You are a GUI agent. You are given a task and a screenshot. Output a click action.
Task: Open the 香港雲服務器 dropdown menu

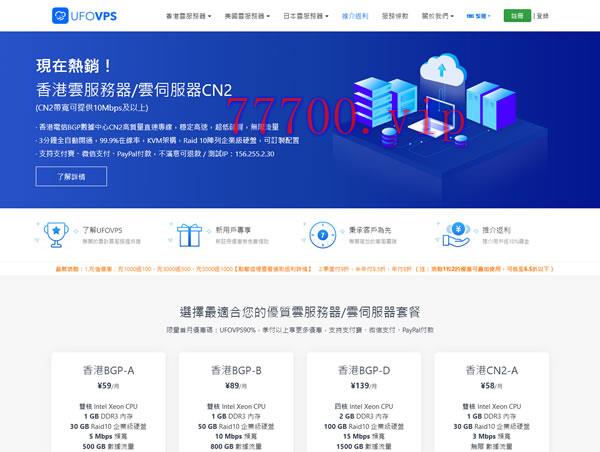click(188, 16)
